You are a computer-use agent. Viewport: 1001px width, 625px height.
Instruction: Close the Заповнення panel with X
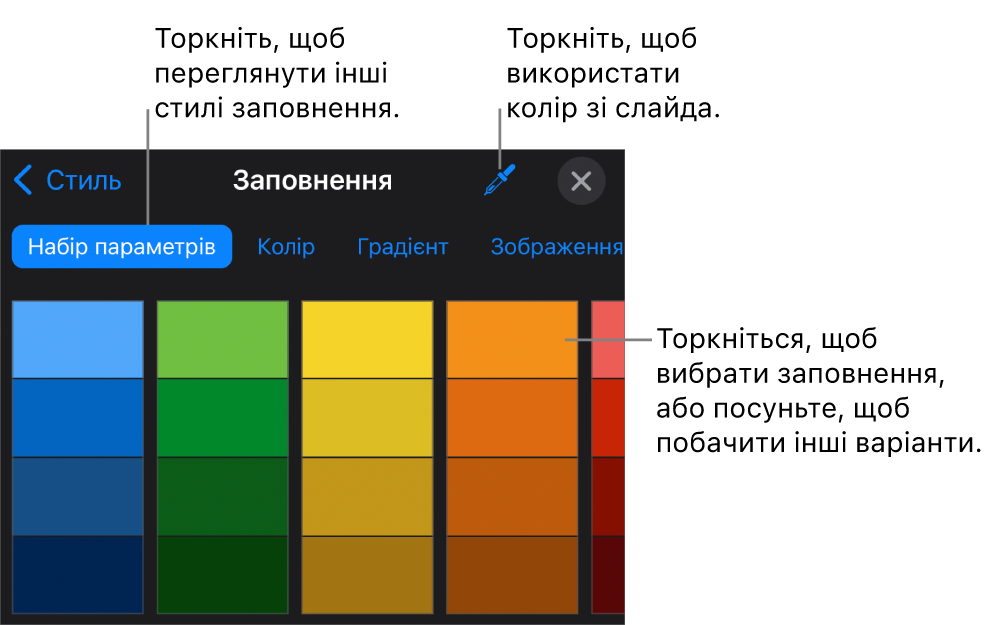pos(581,181)
